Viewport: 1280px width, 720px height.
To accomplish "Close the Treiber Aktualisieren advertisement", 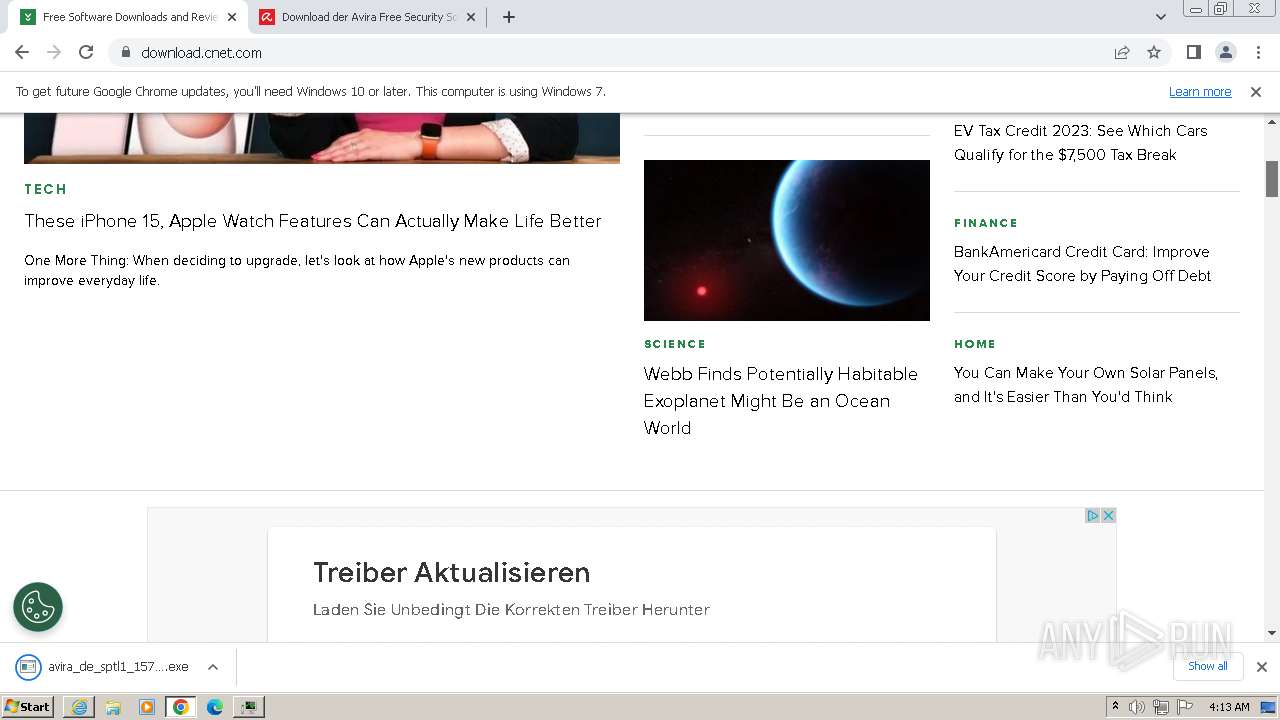I will [x=1108, y=516].
